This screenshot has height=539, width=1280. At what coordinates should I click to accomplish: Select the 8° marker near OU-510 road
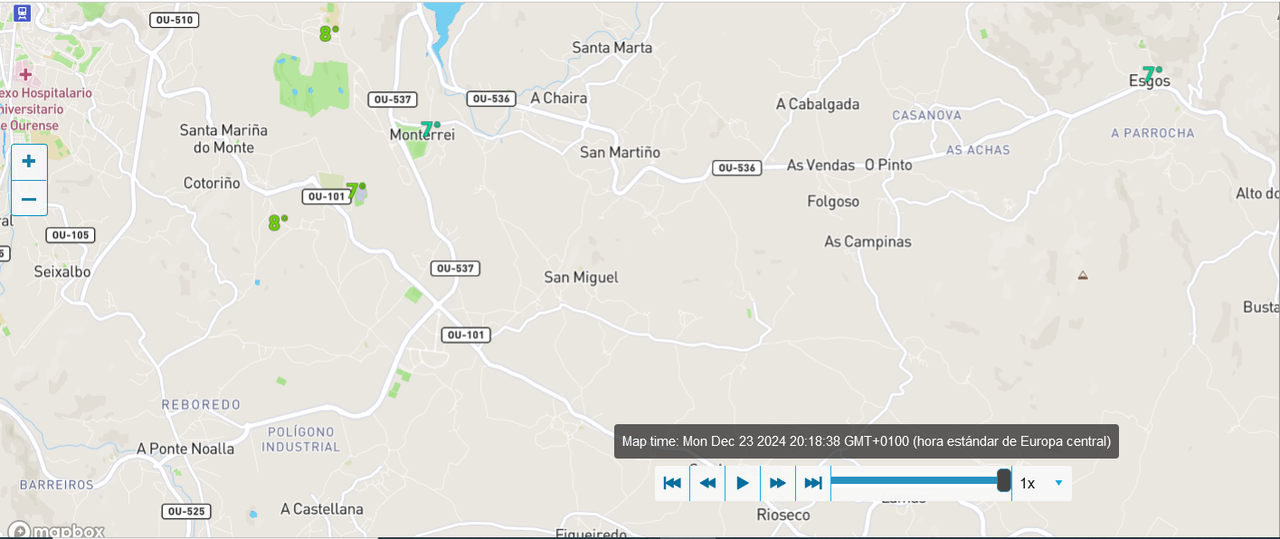[328, 33]
